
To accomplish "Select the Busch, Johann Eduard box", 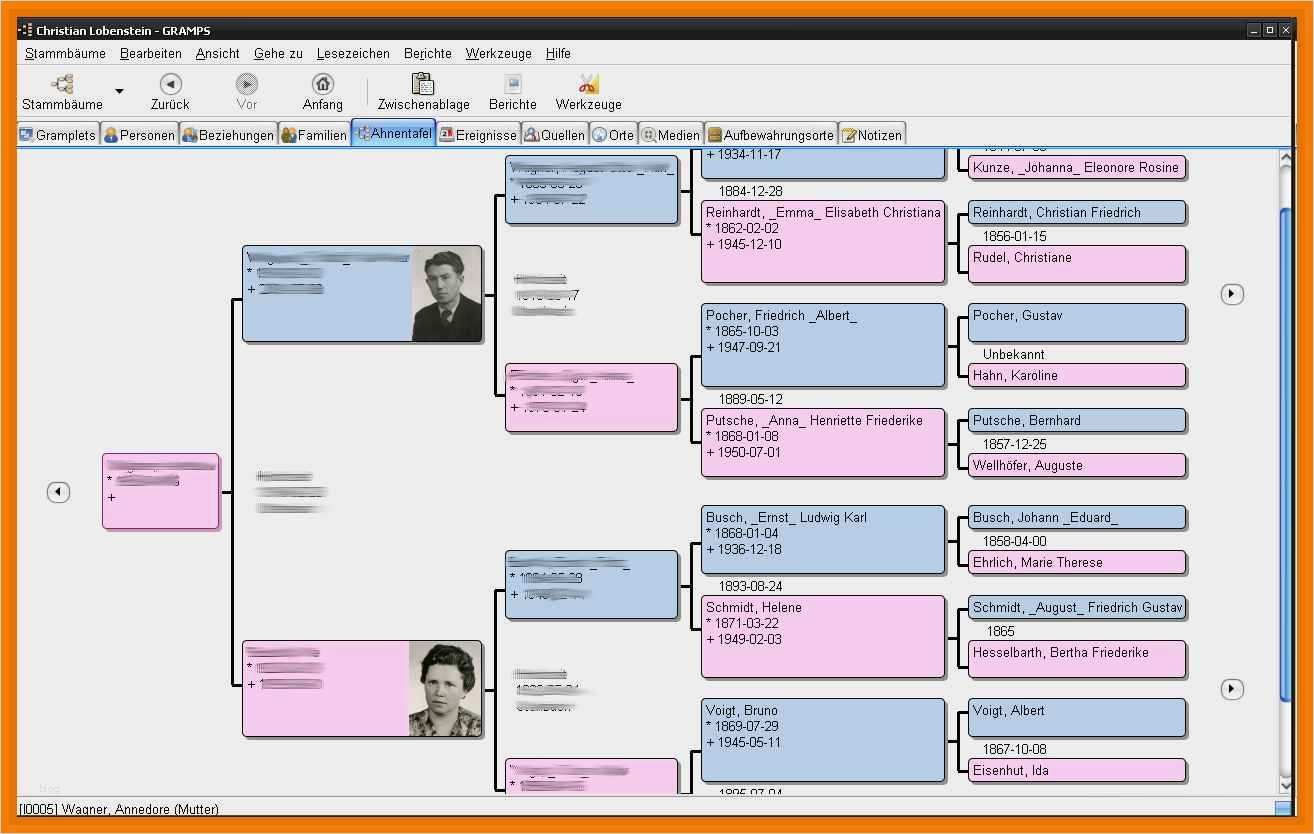I will tap(1077, 518).
